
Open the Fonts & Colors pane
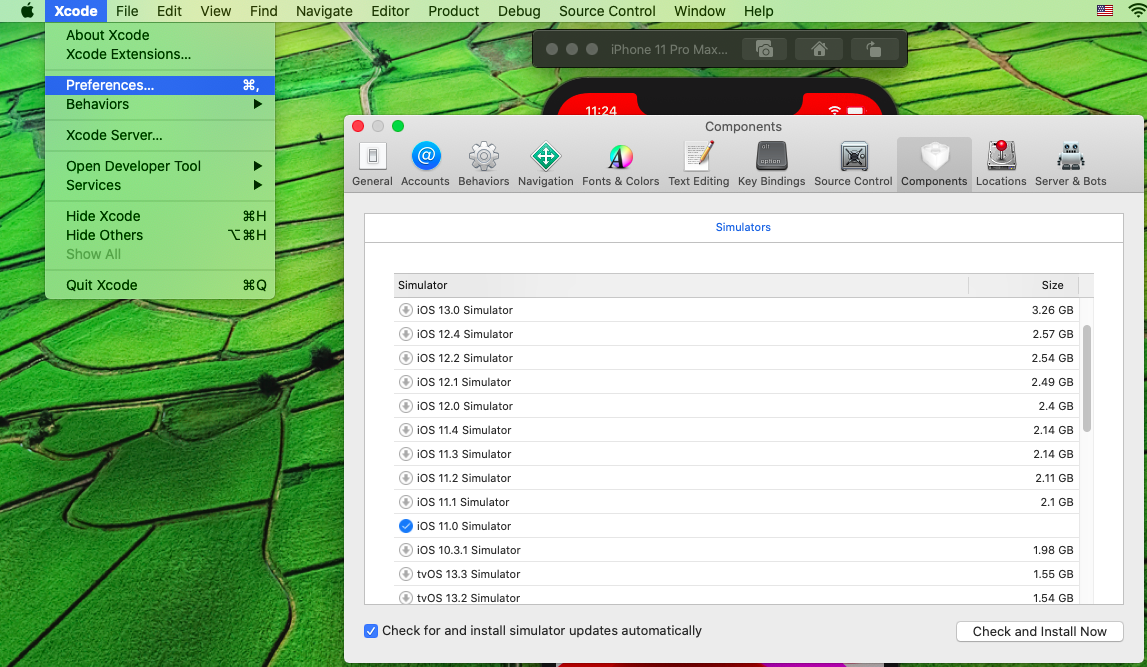tap(620, 164)
